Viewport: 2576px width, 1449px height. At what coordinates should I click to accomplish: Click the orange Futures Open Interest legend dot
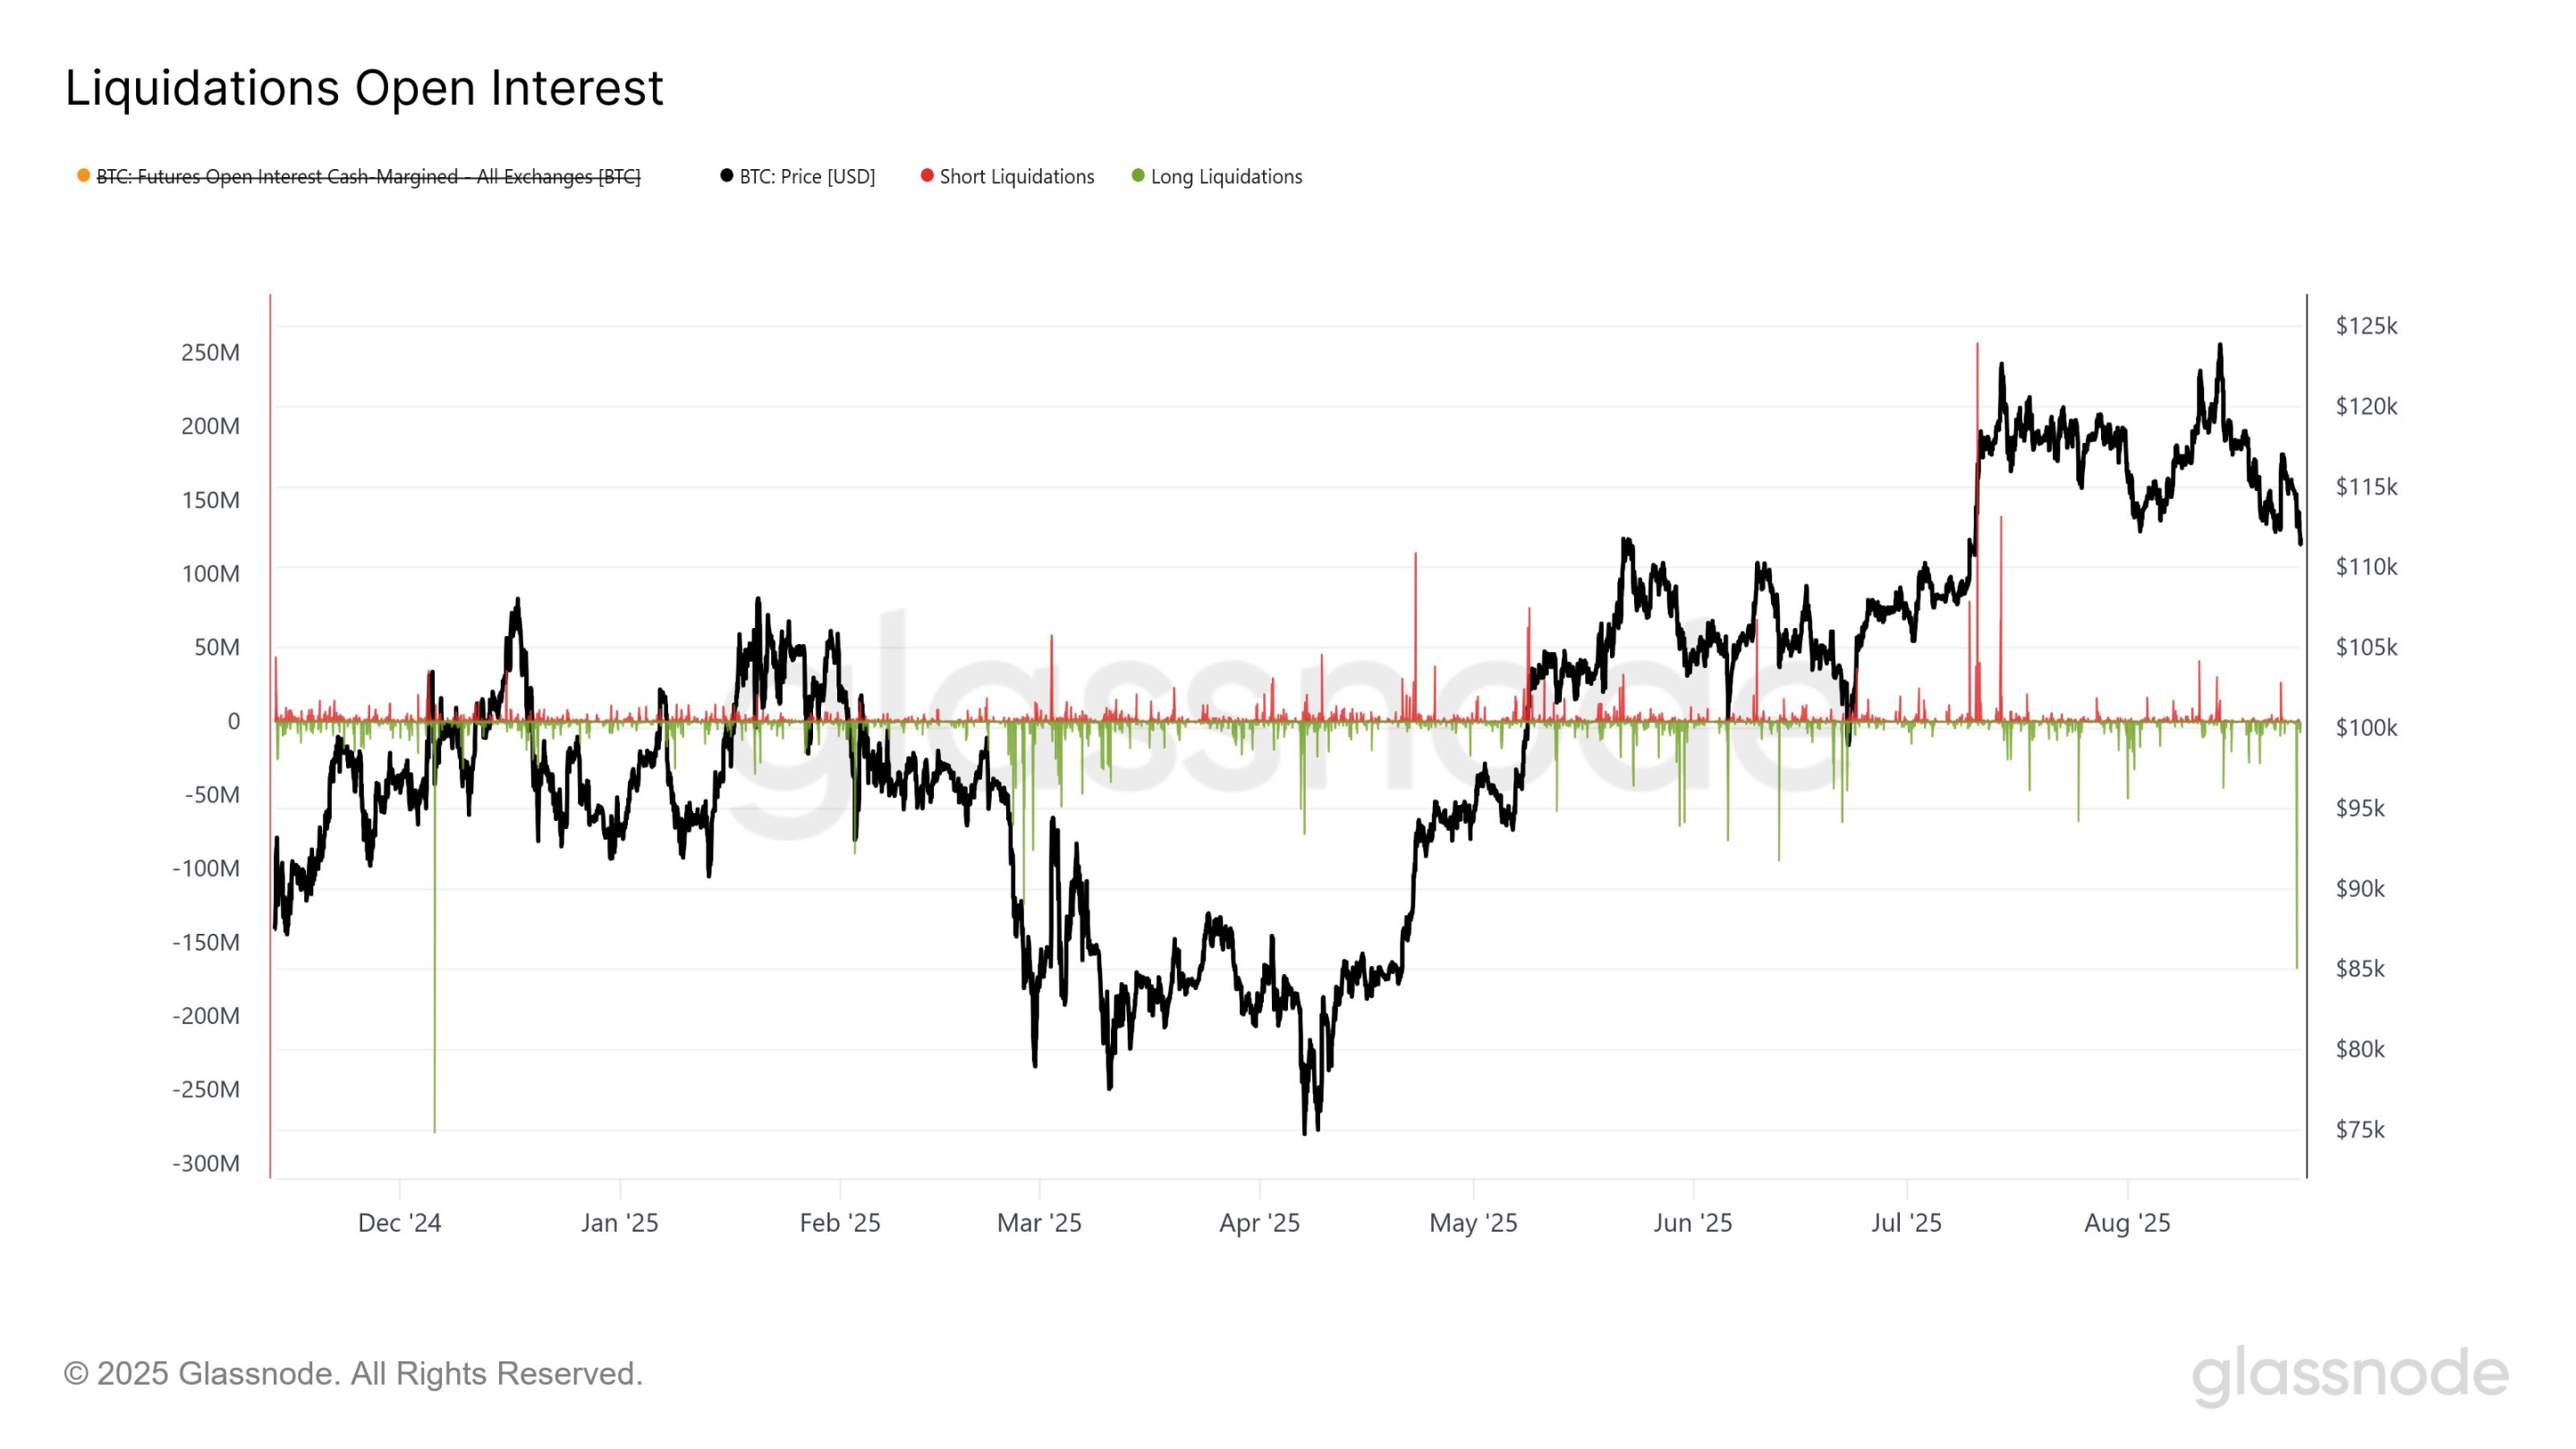pyautogui.click(x=84, y=176)
